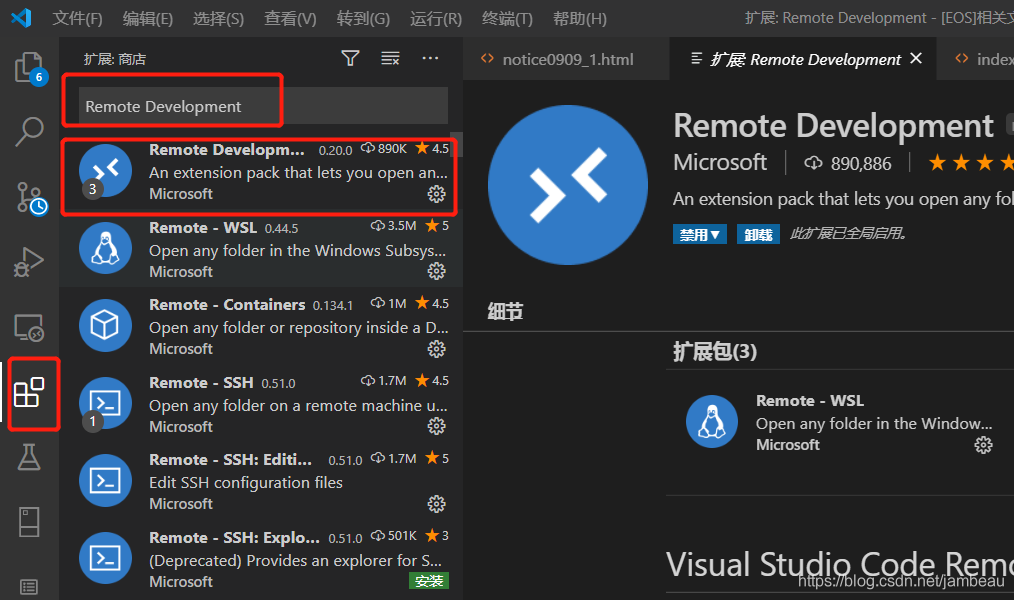Screen dimensions: 1014x600
Task: Select Remote - WSL in the extension list
Action: 261,249
